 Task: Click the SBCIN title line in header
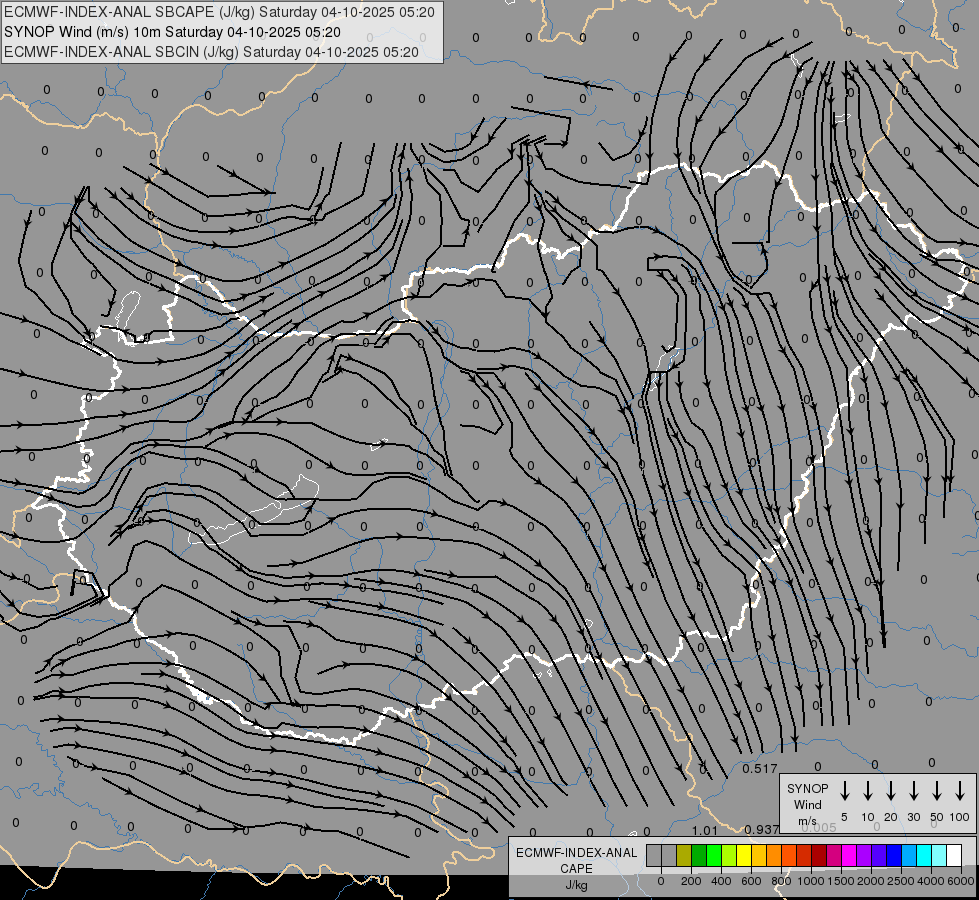pyautogui.click(x=211, y=52)
